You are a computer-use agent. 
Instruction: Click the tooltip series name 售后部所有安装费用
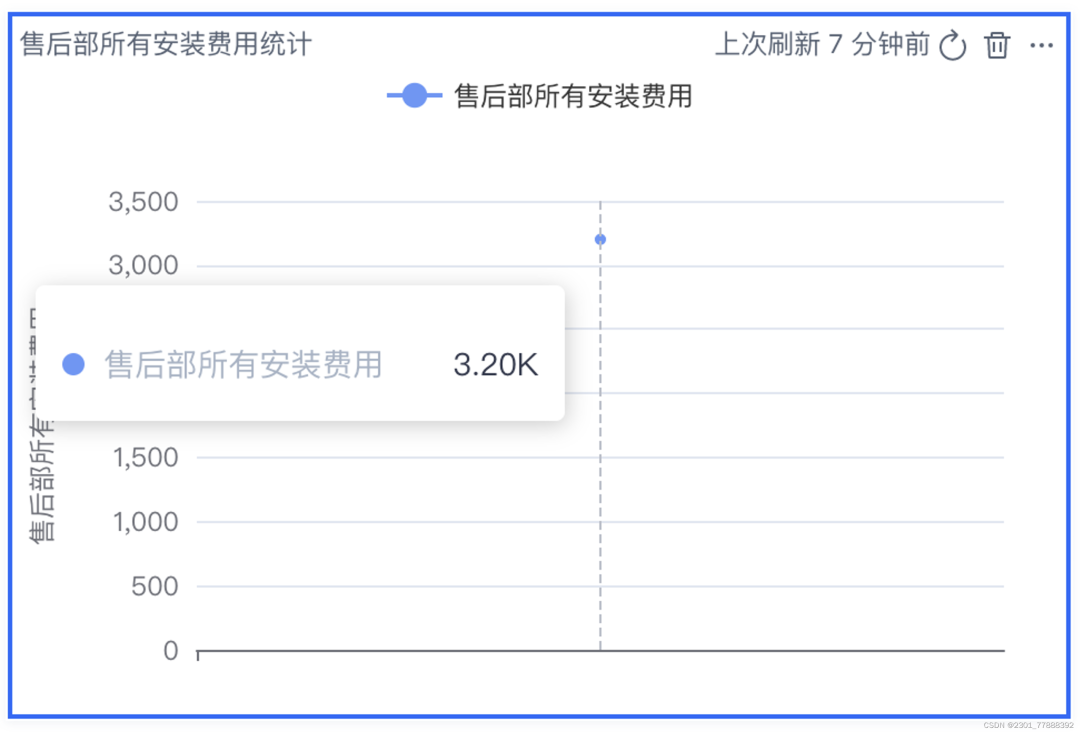(x=244, y=365)
